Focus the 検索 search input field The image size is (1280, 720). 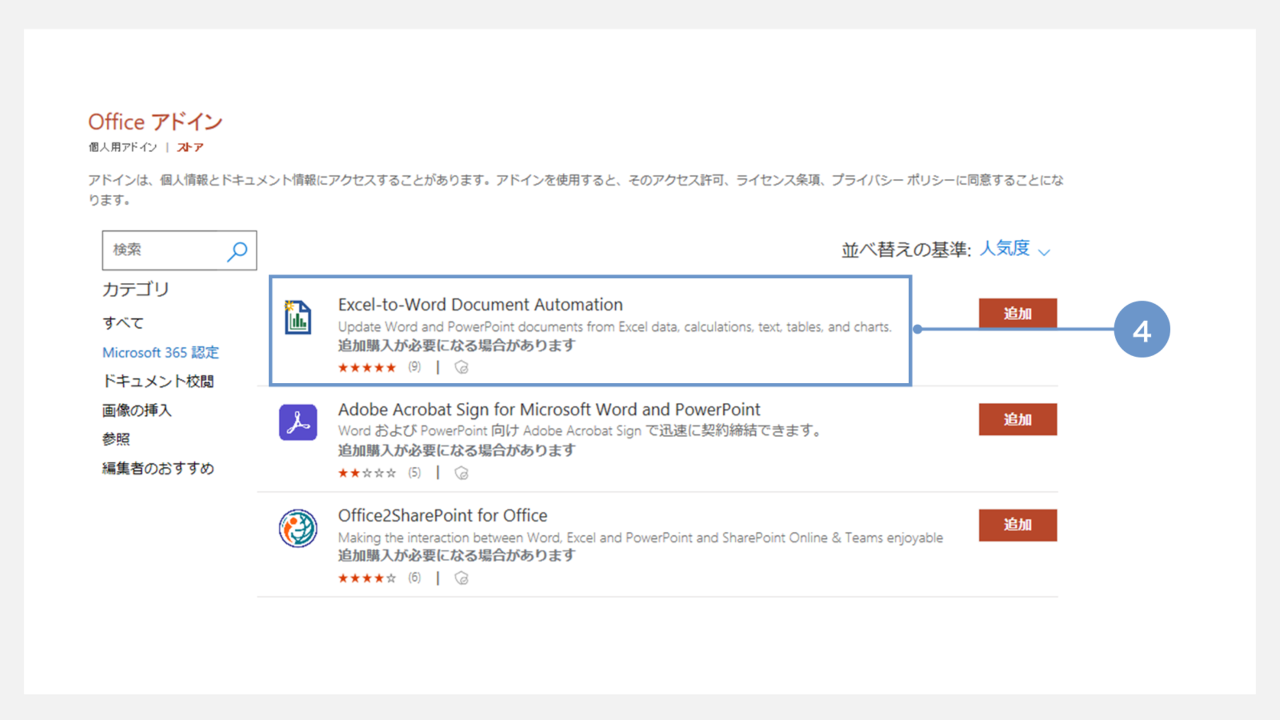tap(179, 250)
